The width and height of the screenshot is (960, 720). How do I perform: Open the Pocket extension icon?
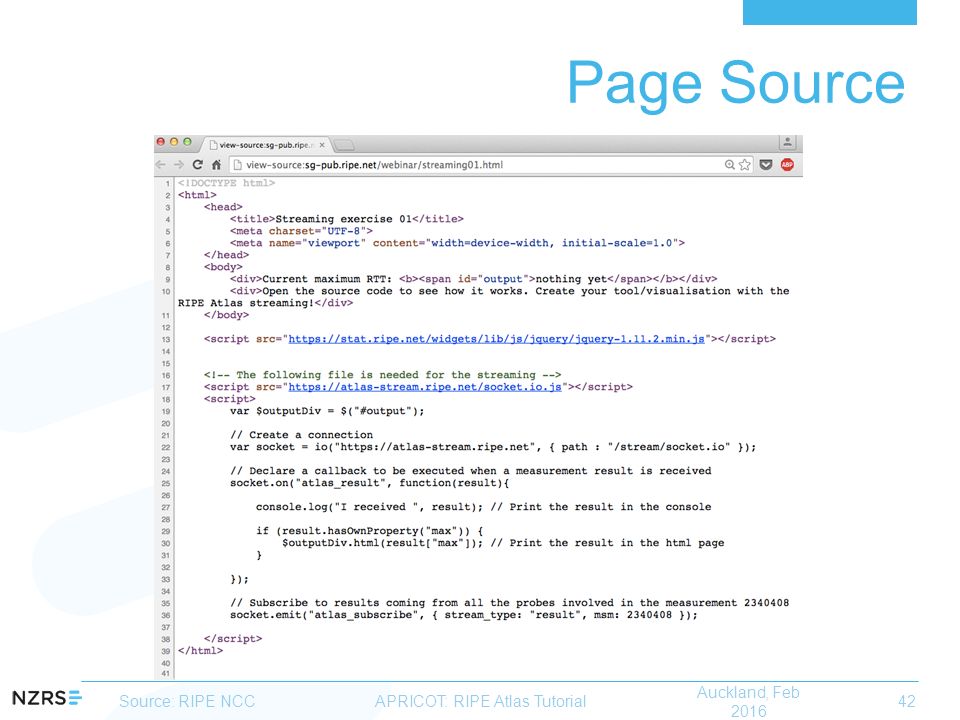coord(766,165)
